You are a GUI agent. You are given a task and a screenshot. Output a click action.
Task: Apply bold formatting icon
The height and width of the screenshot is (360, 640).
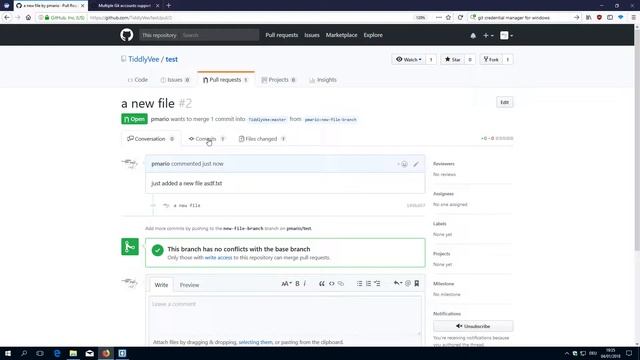click(297, 284)
